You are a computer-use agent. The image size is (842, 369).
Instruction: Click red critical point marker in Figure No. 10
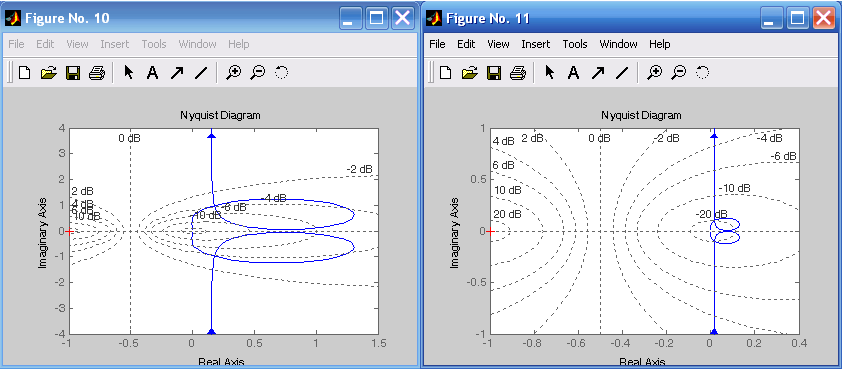pyautogui.click(x=68, y=231)
